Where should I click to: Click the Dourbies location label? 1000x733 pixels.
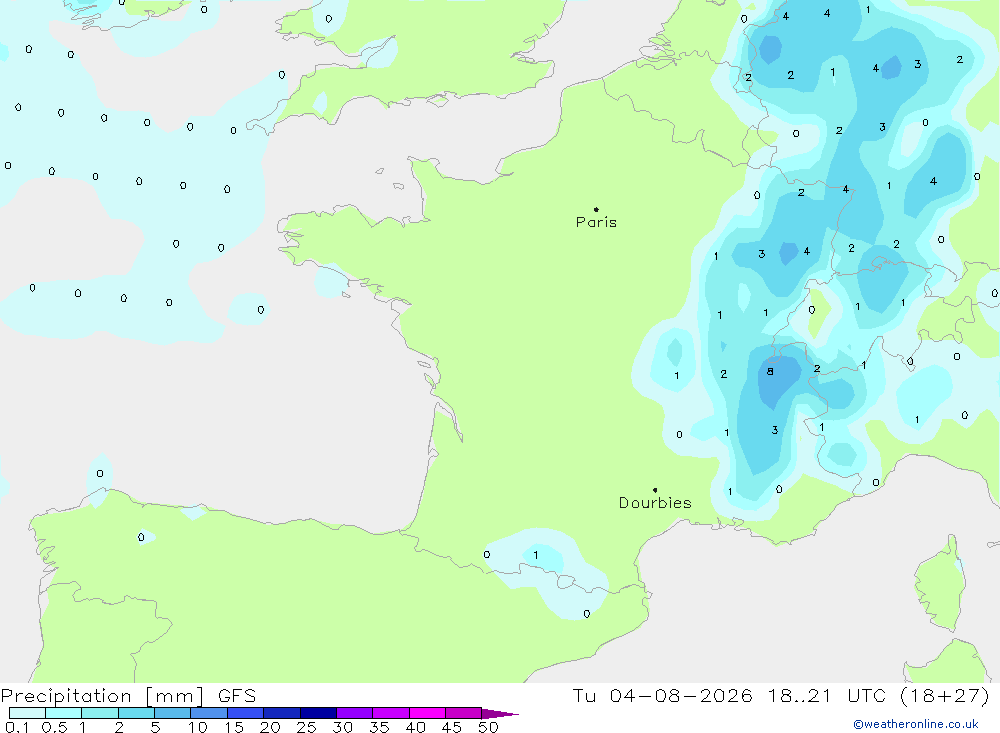(x=655, y=503)
